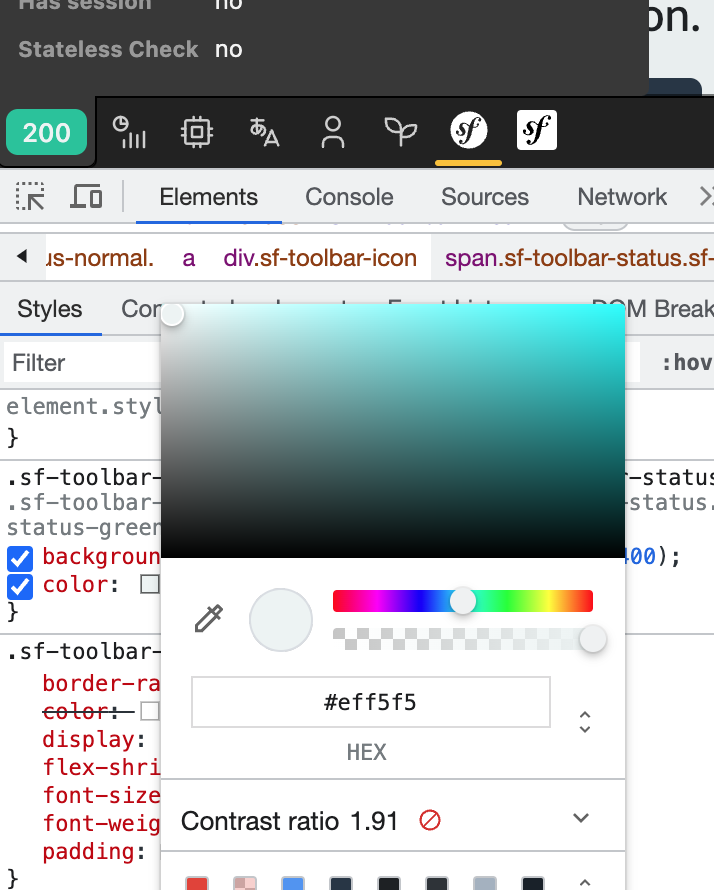Open the translation toolbar panel icon

click(x=264, y=132)
